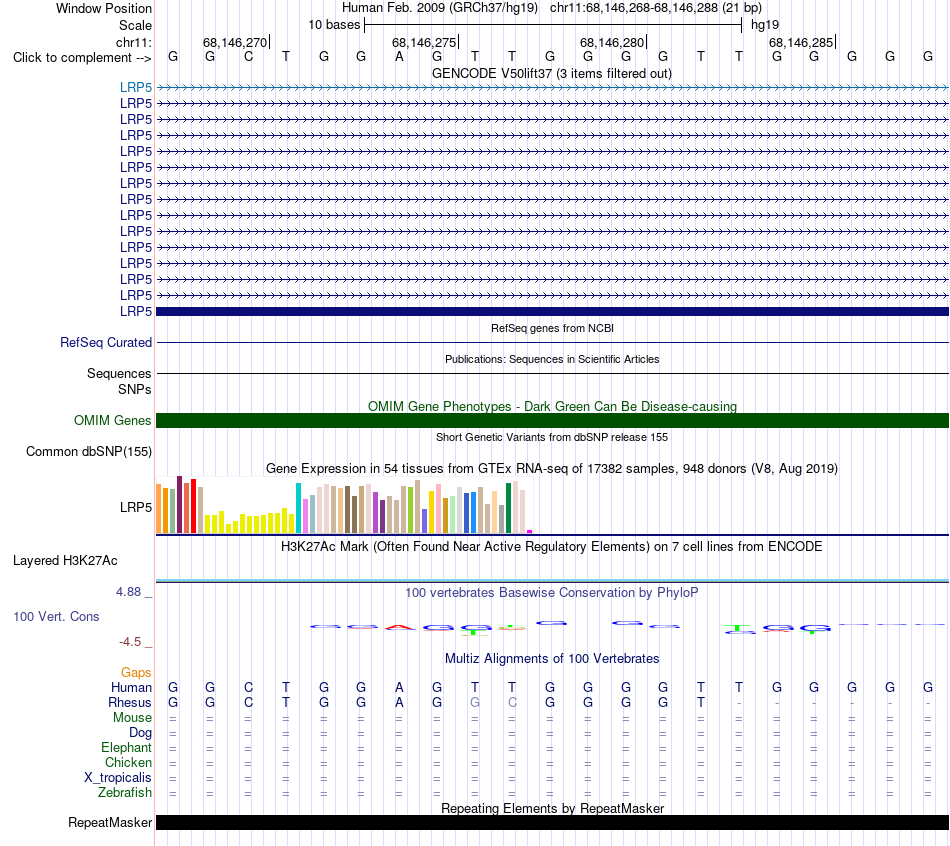Screen dimensions: 950x846
Task: Click 'Multiz Alignments of 100 Vertebrates' title
Action: (552, 658)
